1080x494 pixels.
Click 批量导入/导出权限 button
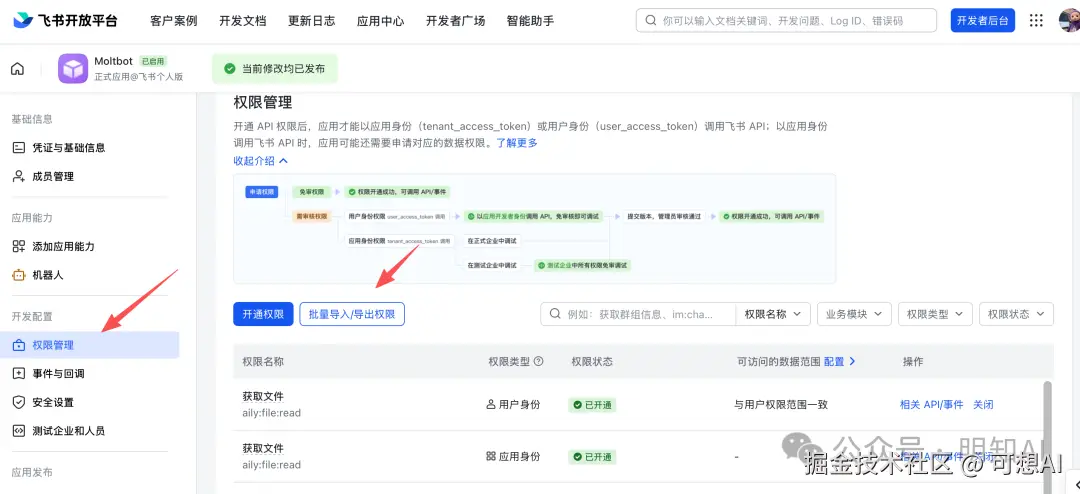(x=352, y=314)
